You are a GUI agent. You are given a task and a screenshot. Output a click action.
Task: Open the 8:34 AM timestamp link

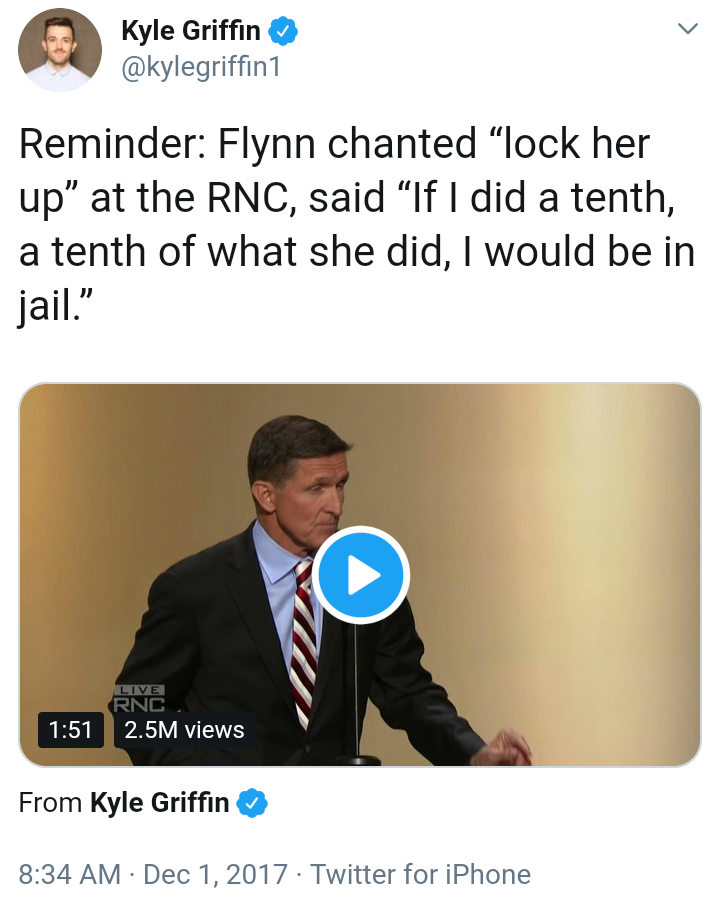tap(70, 874)
